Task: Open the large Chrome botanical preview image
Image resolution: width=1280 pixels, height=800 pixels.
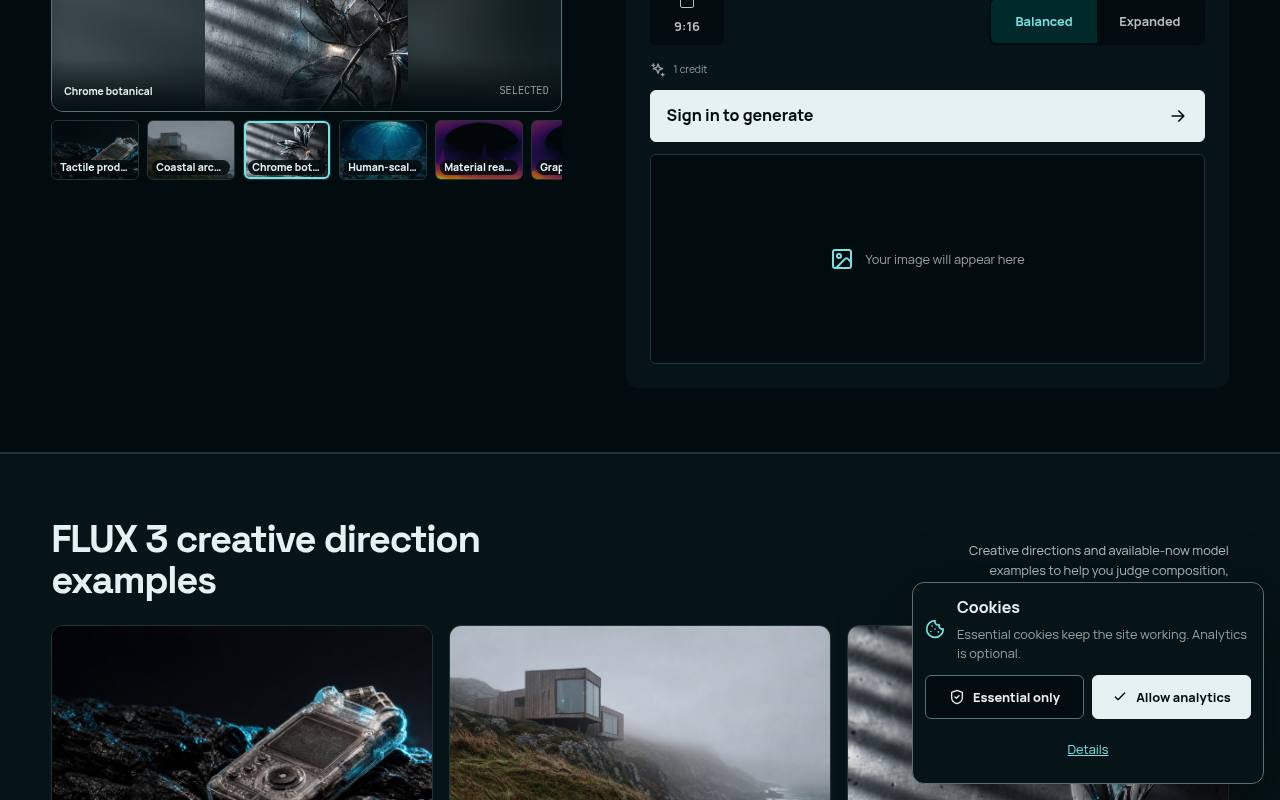Action: [306, 54]
